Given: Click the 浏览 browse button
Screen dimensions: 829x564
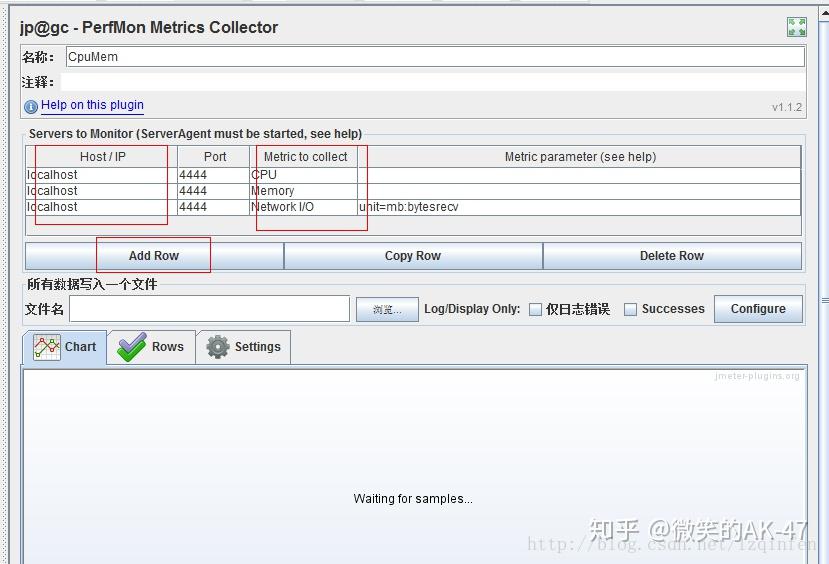Looking at the screenshot, I should coord(387,309).
